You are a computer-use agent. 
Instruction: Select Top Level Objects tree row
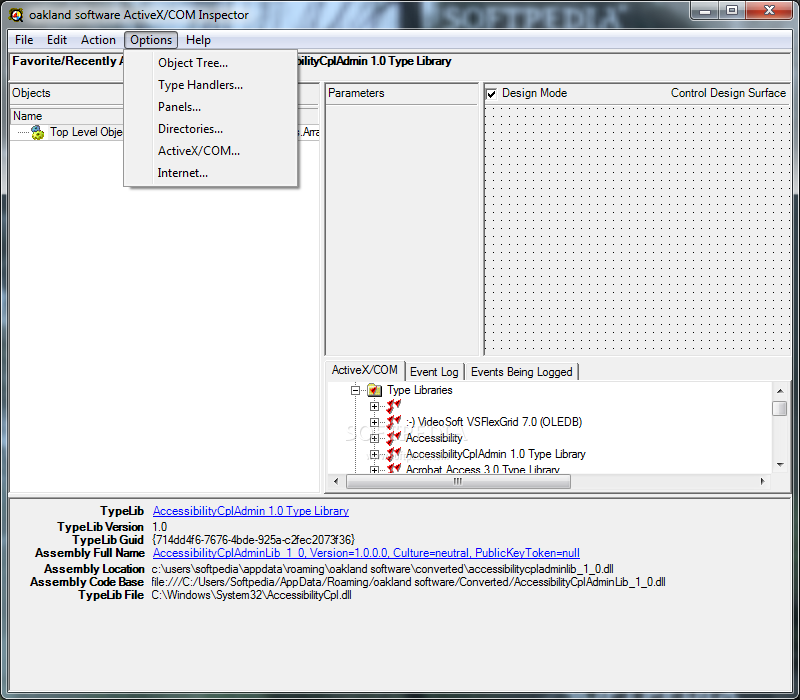86,132
